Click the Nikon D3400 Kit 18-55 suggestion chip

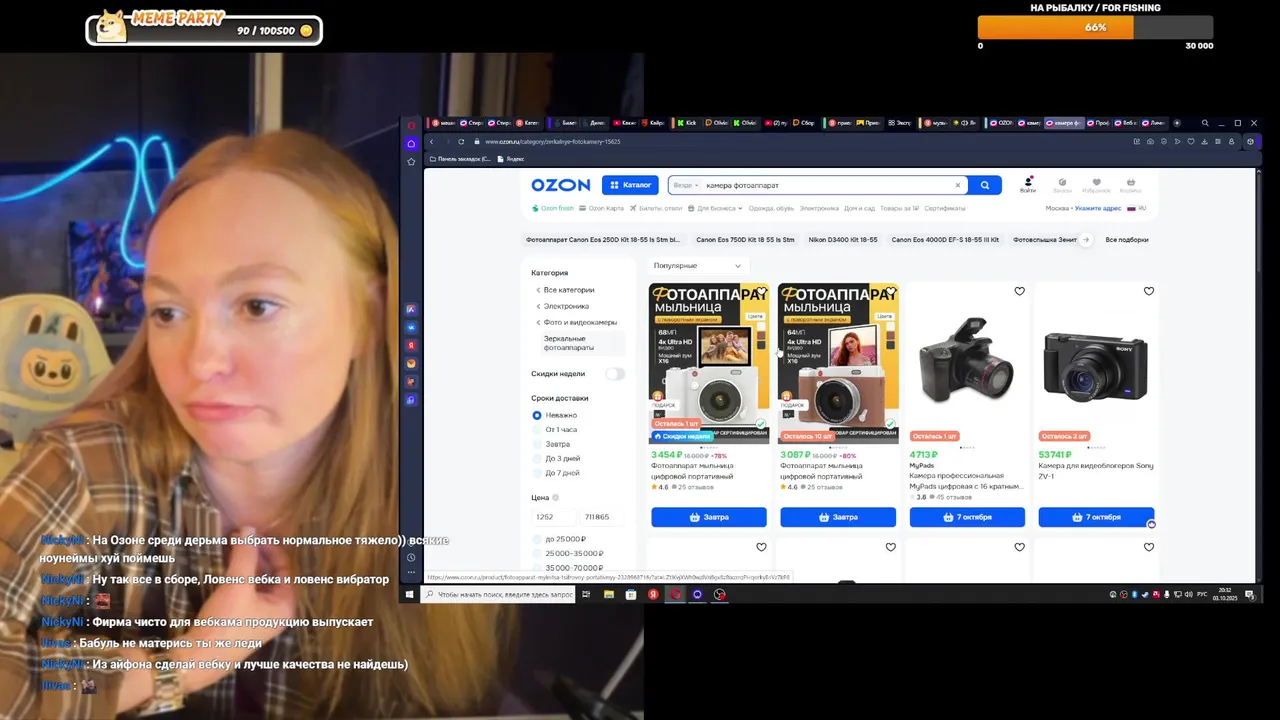[x=843, y=240]
